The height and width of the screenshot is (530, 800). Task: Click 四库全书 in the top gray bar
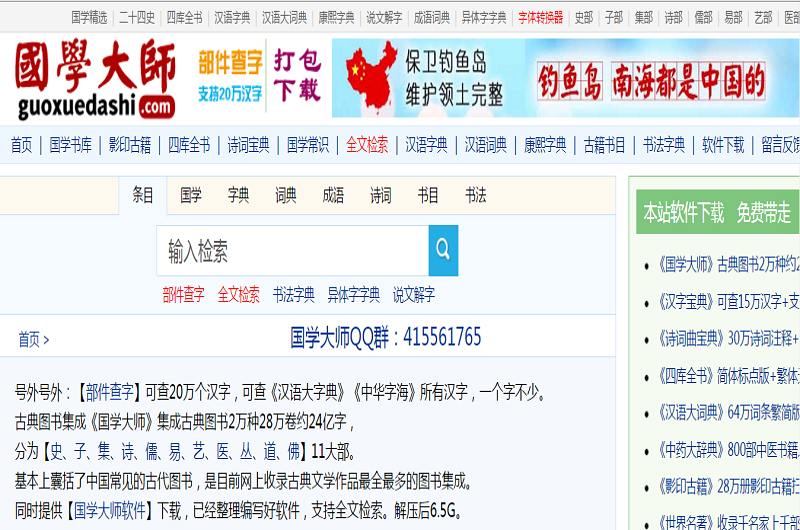pos(185,18)
